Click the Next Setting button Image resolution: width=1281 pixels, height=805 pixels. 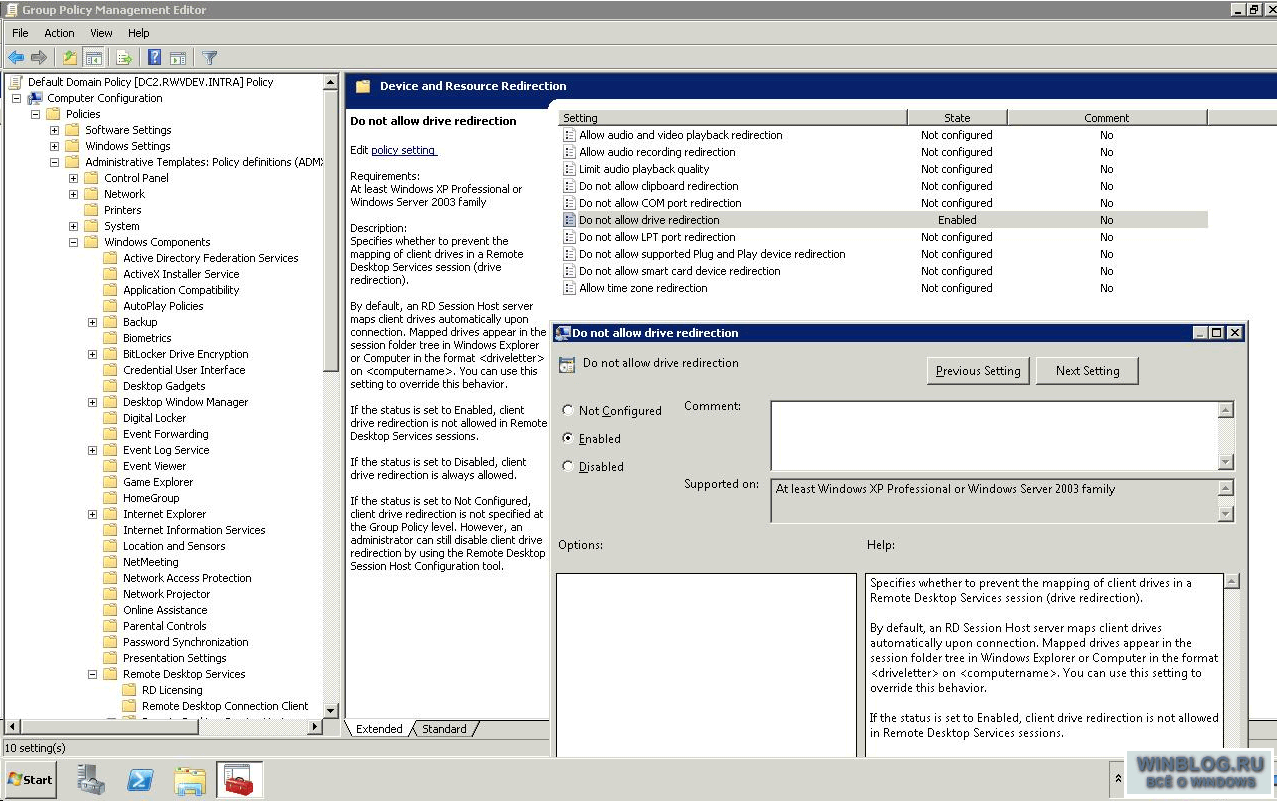1087,370
